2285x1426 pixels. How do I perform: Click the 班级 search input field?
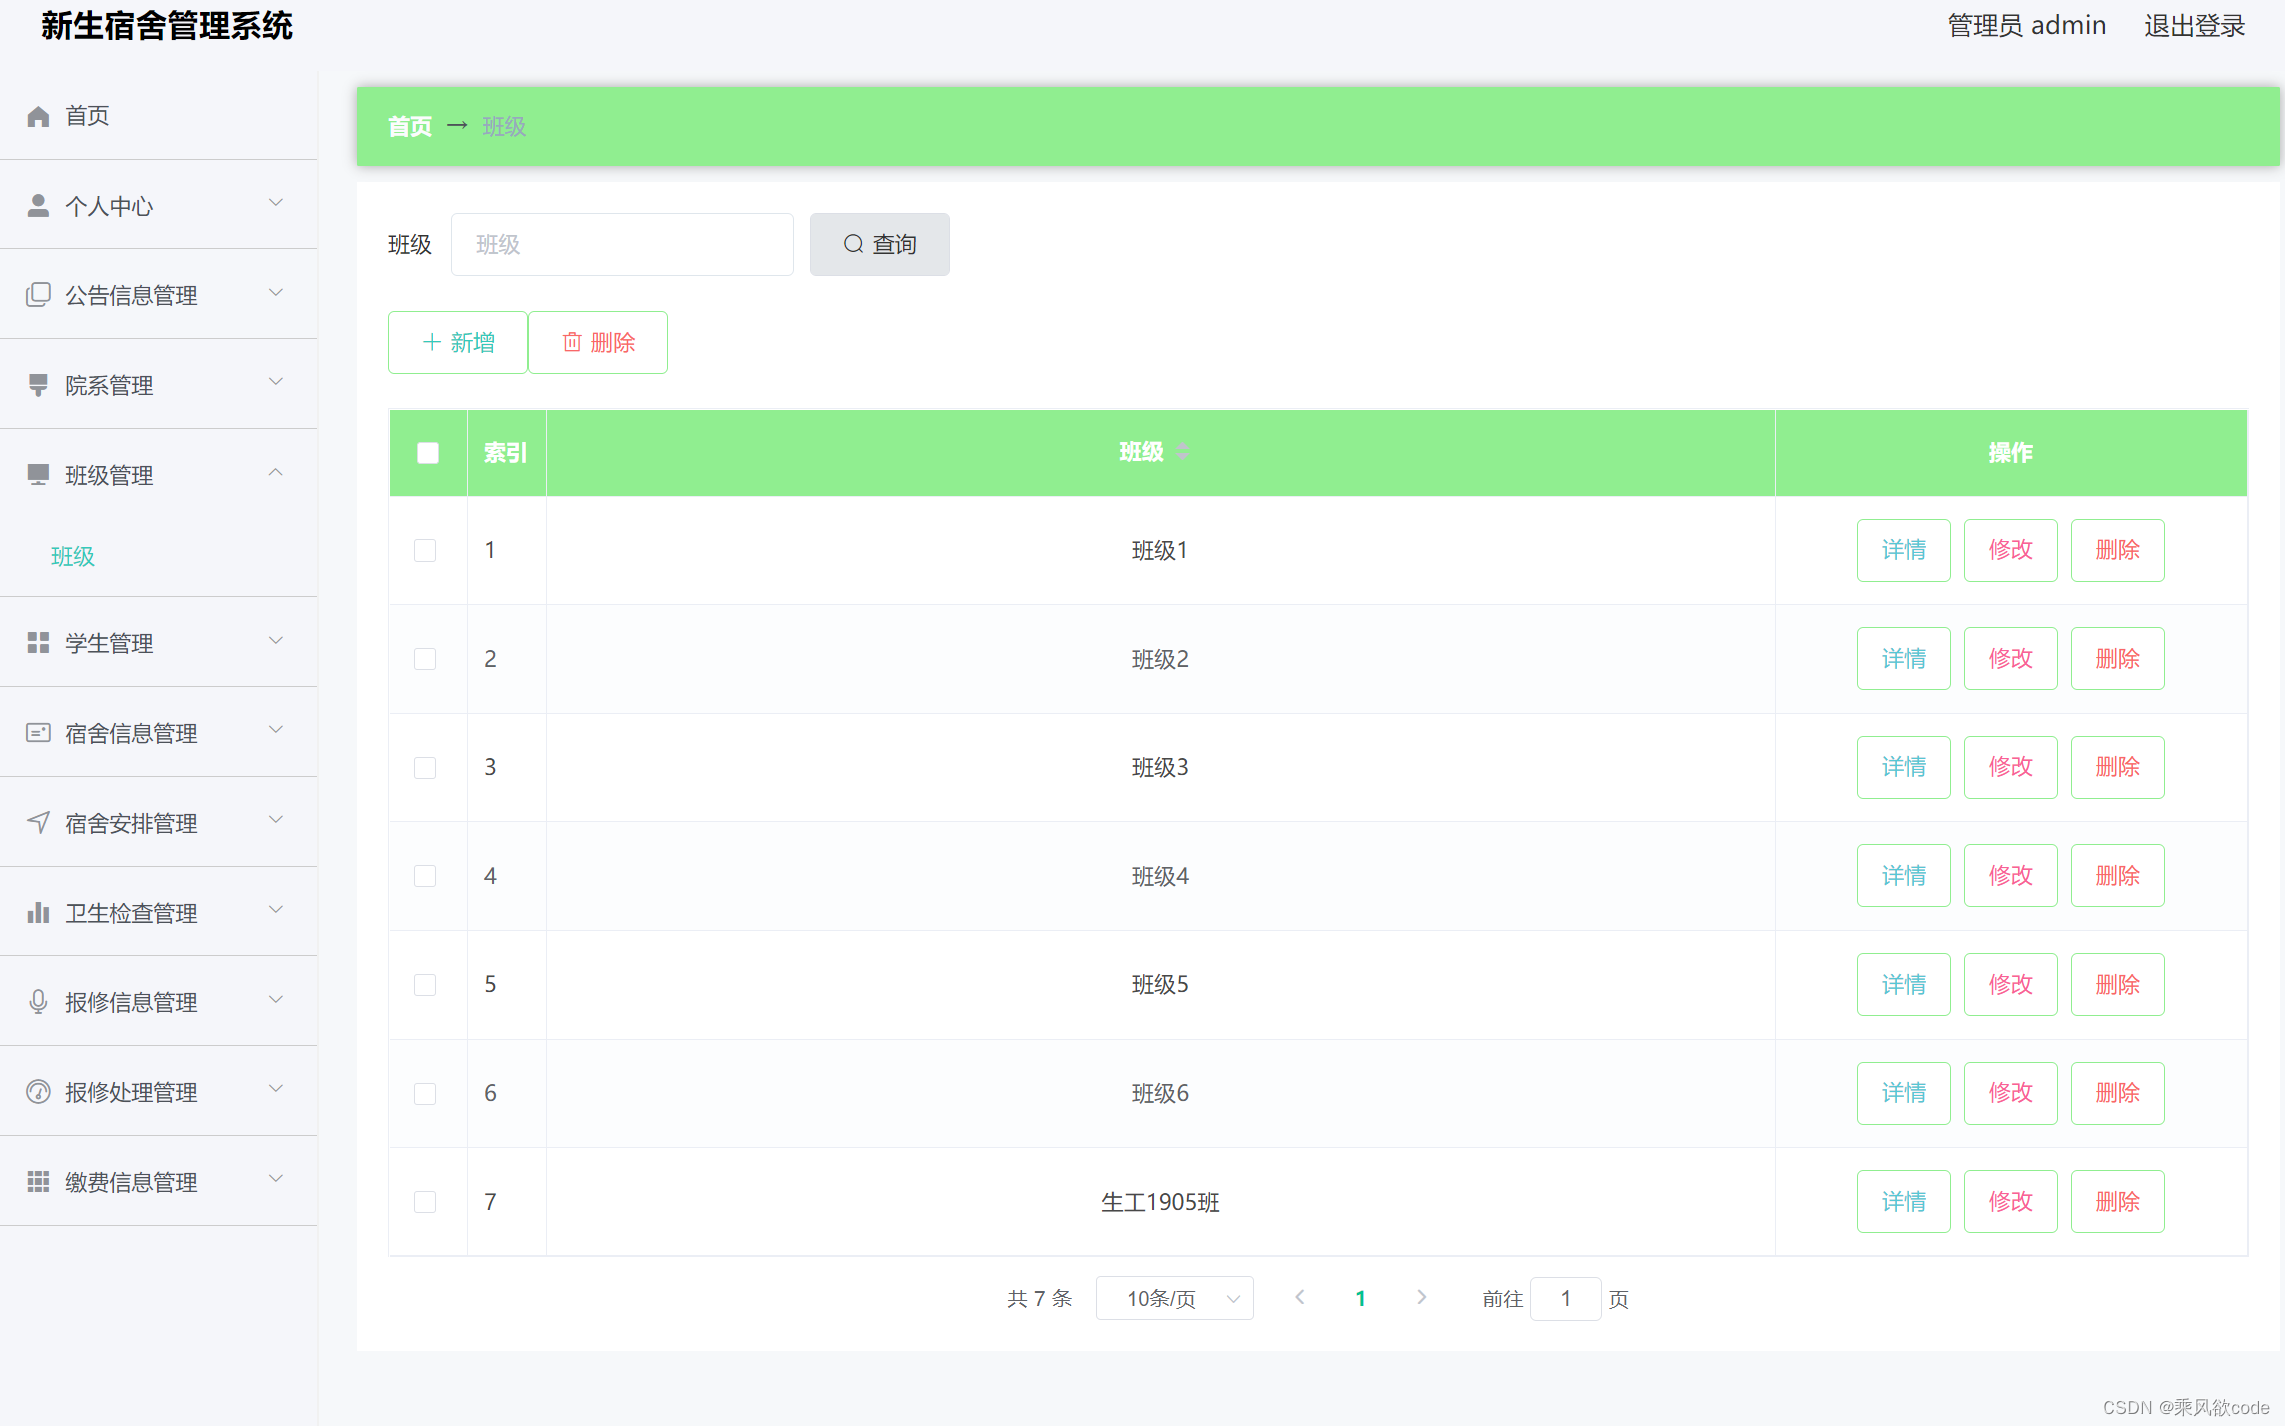[x=622, y=245]
